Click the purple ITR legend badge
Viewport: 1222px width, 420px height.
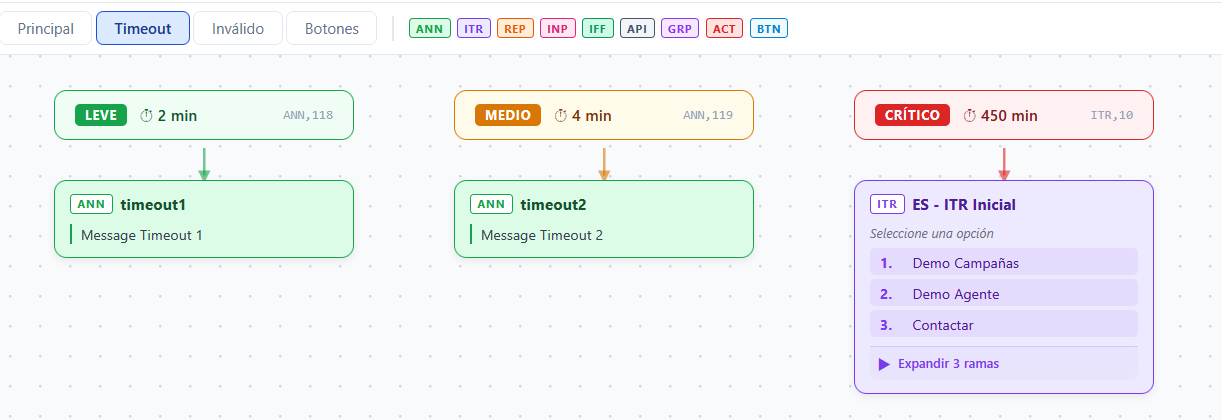(x=474, y=29)
